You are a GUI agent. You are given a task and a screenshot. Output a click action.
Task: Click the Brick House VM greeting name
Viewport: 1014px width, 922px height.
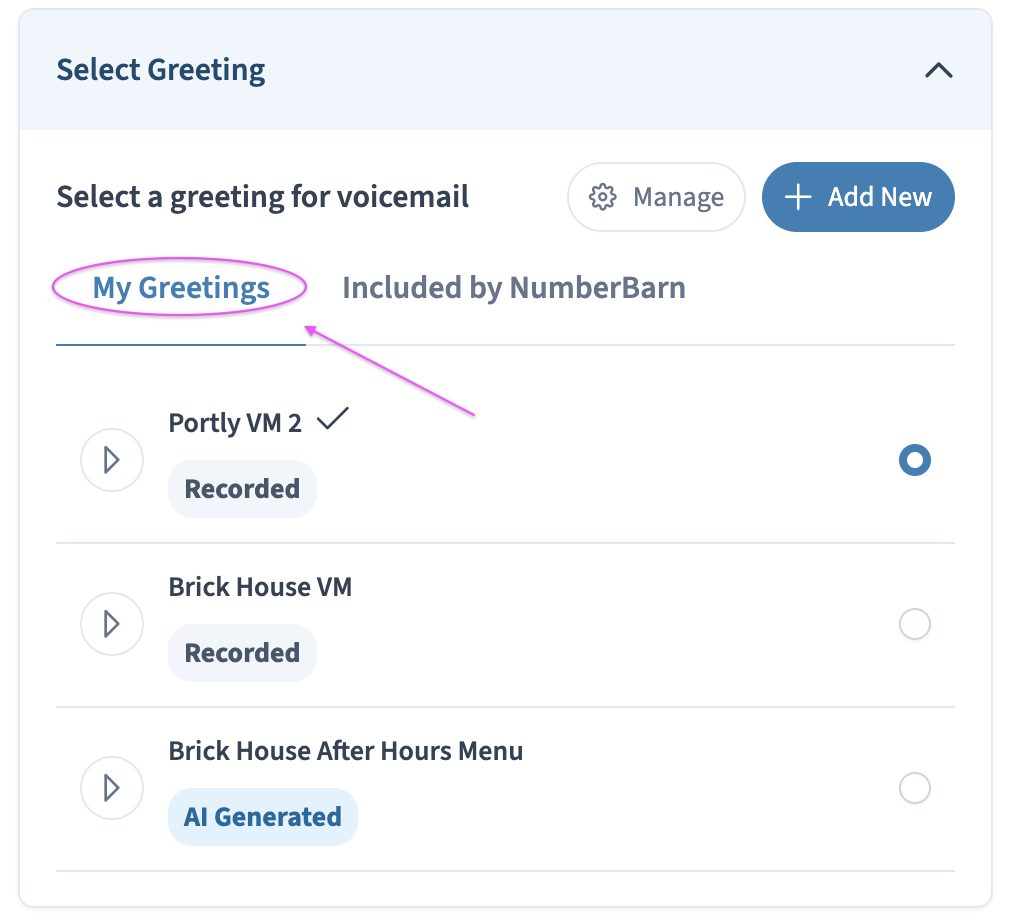[261, 587]
